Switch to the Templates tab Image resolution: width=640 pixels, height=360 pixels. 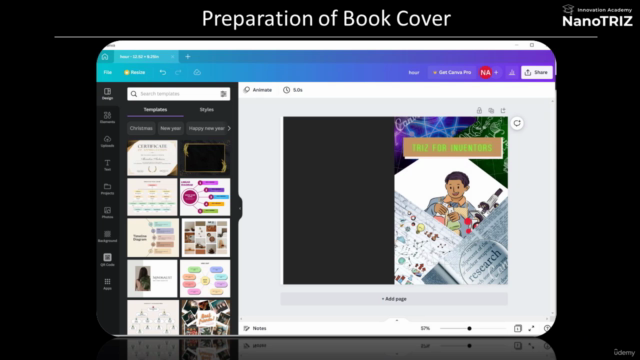(155, 109)
